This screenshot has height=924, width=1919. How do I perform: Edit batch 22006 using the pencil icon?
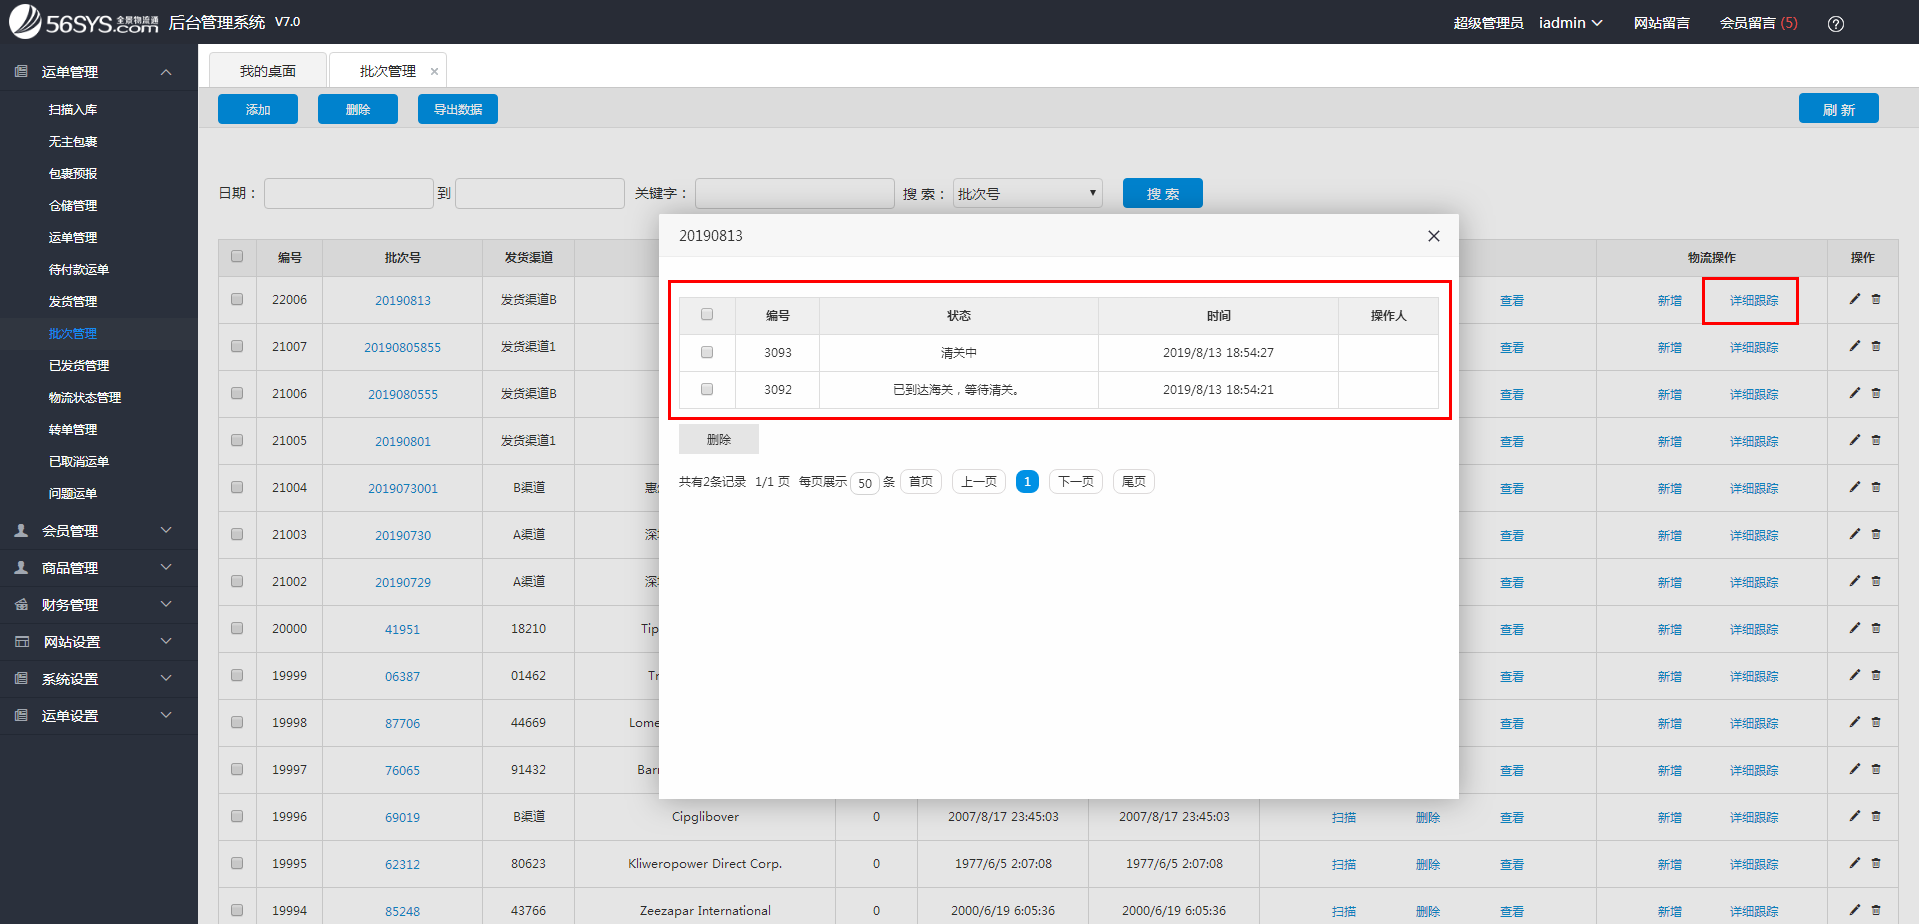pos(1853,298)
